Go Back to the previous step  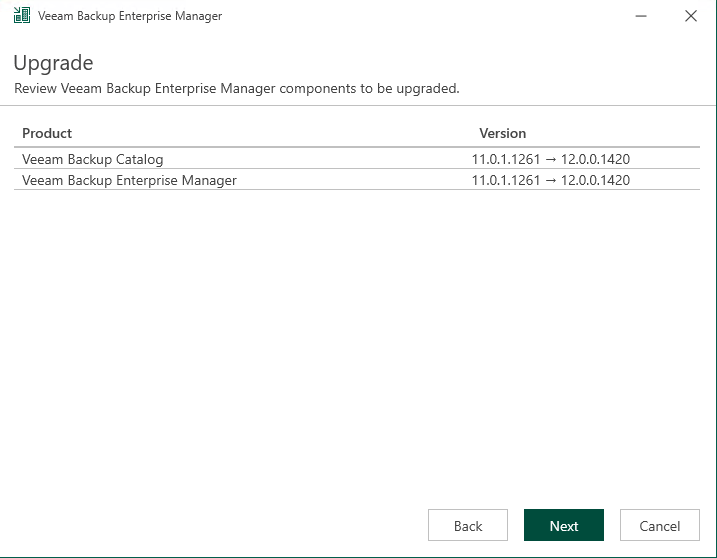(x=468, y=525)
